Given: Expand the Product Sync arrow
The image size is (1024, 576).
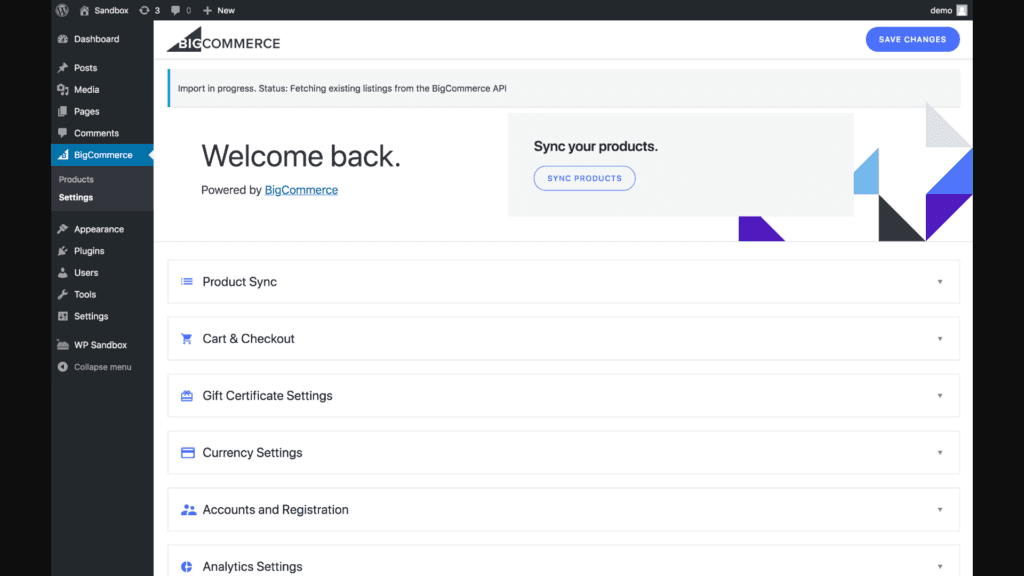Looking at the screenshot, I should (x=940, y=282).
